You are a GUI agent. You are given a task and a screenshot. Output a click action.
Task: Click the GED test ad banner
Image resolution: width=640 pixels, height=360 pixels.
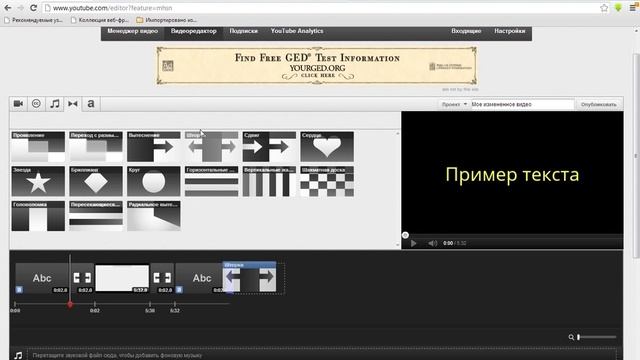click(317, 65)
